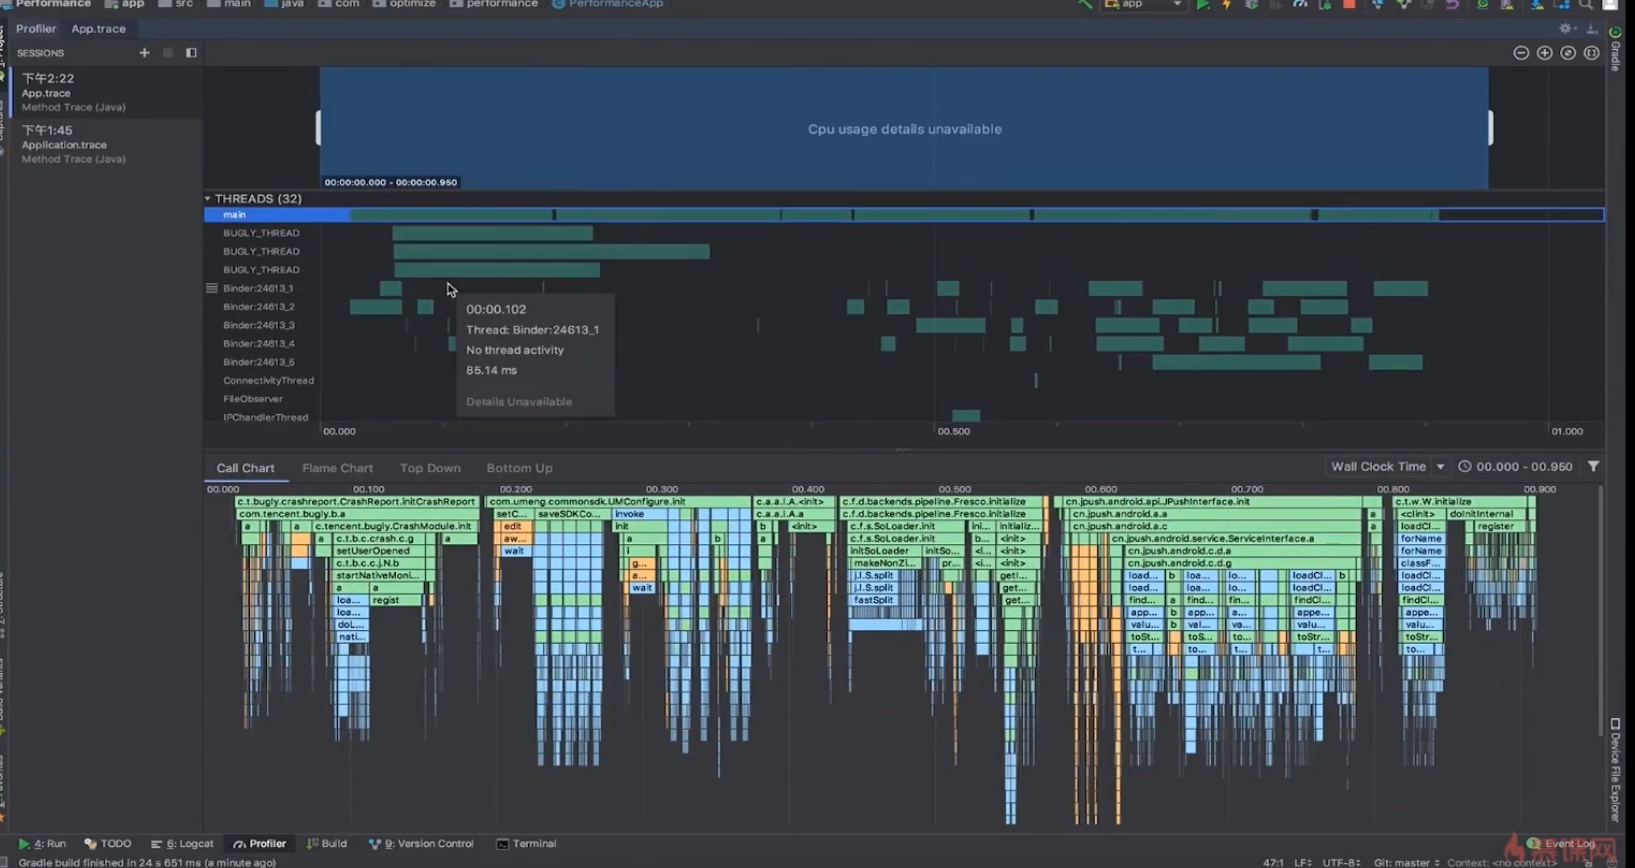This screenshot has width=1635, height=868.
Task: Select the main thread row
Action: (904, 215)
